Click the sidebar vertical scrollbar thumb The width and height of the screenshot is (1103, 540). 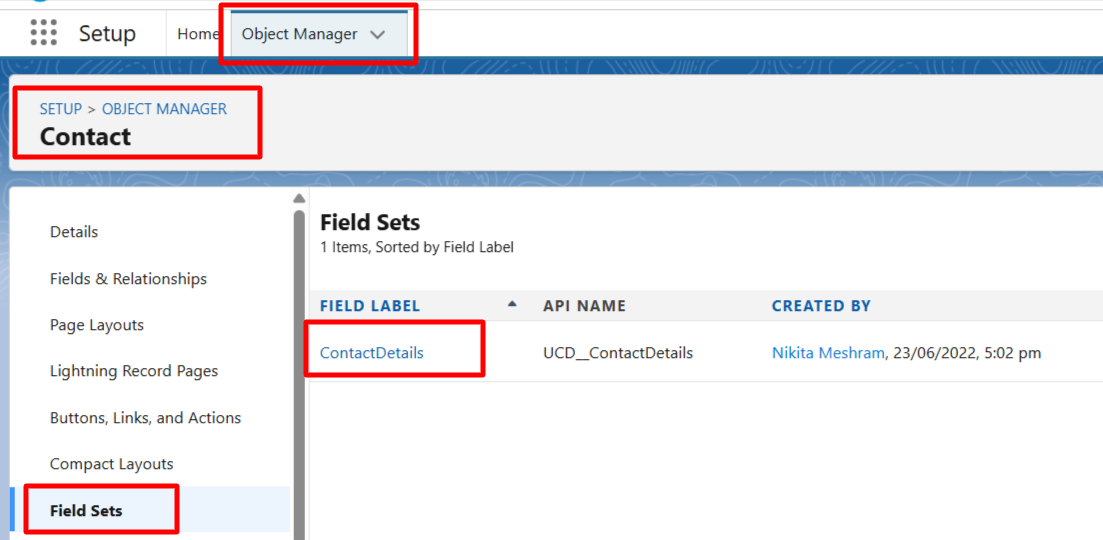pyautogui.click(x=299, y=373)
